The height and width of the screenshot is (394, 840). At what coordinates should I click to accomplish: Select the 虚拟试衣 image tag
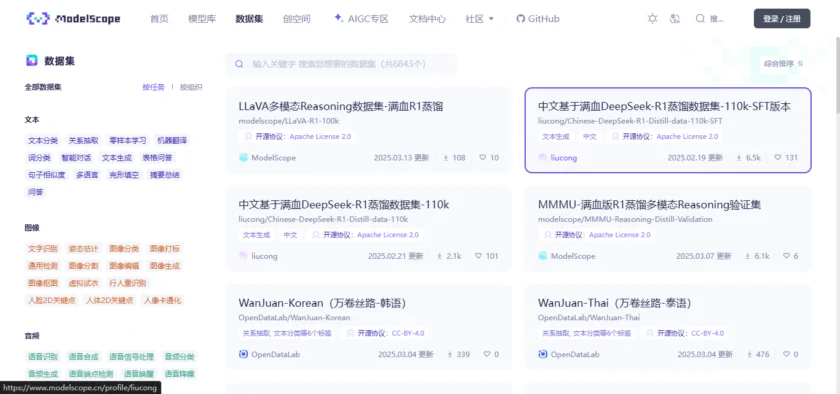click(x=84, y=283)
